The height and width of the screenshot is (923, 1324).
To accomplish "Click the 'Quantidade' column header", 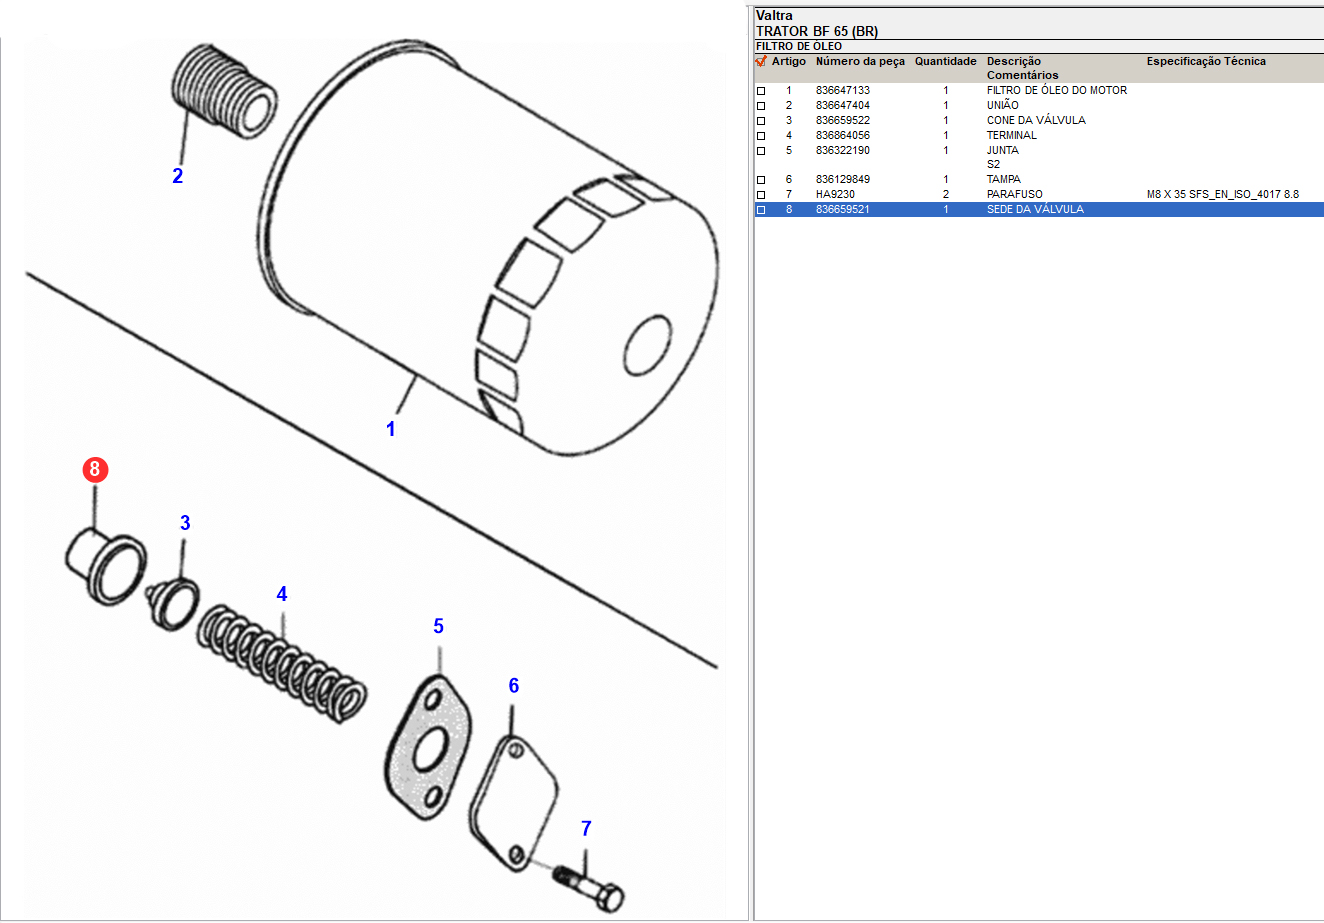I will [x=945, y=62].
